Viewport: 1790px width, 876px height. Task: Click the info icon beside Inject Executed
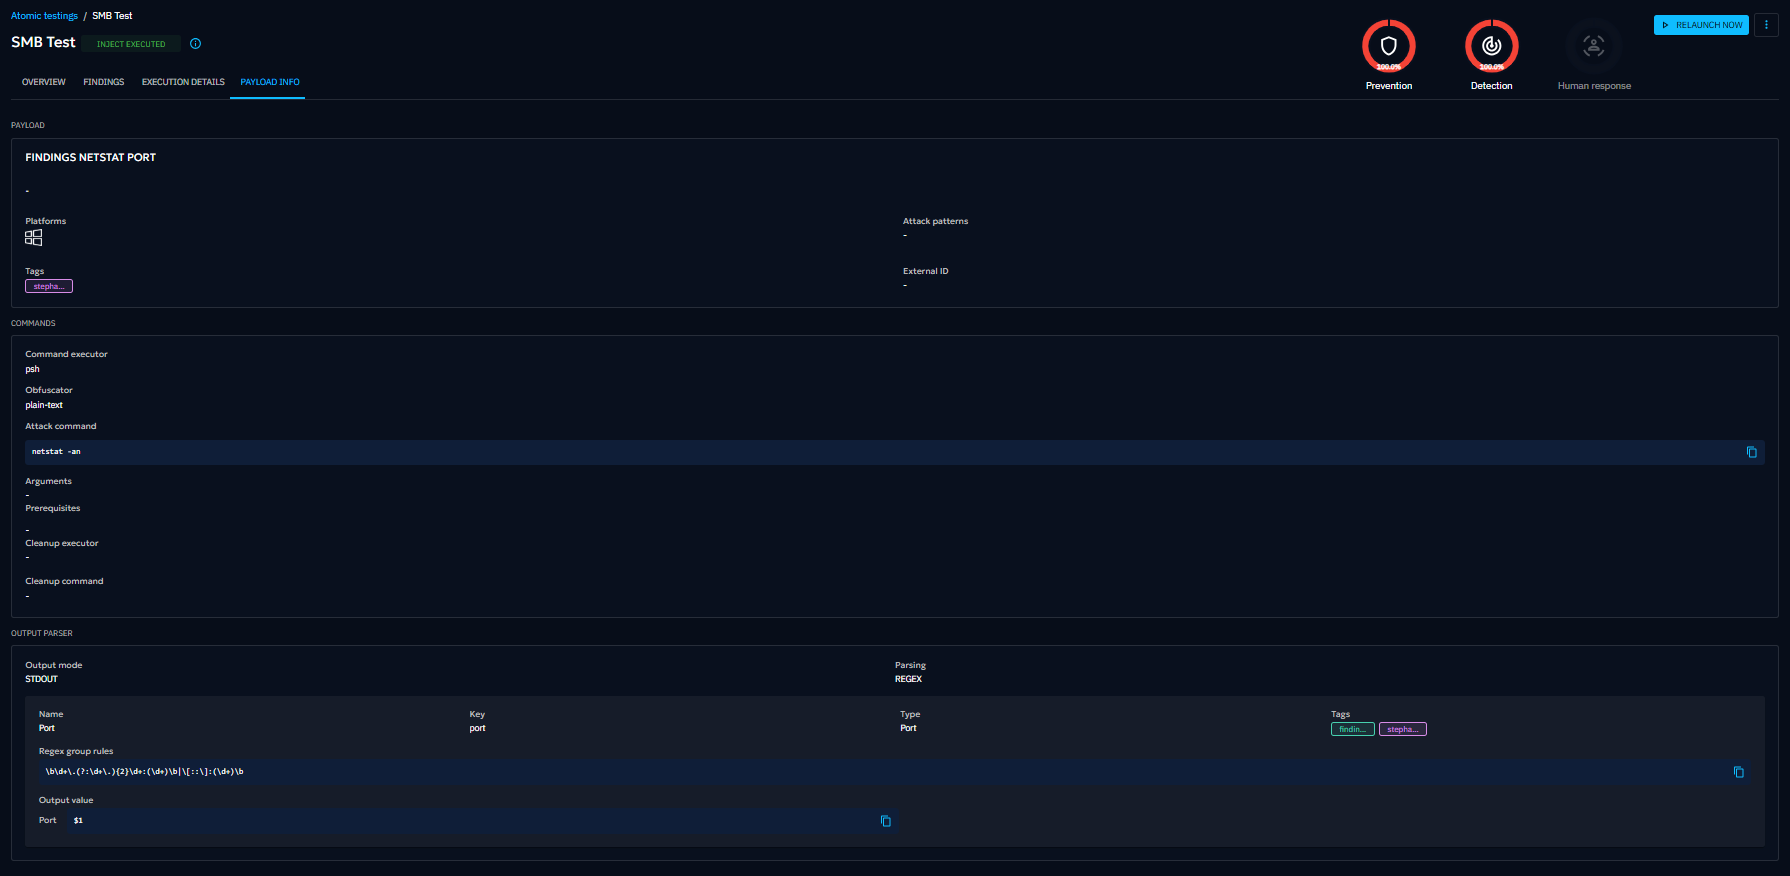(x=196, y=44)
